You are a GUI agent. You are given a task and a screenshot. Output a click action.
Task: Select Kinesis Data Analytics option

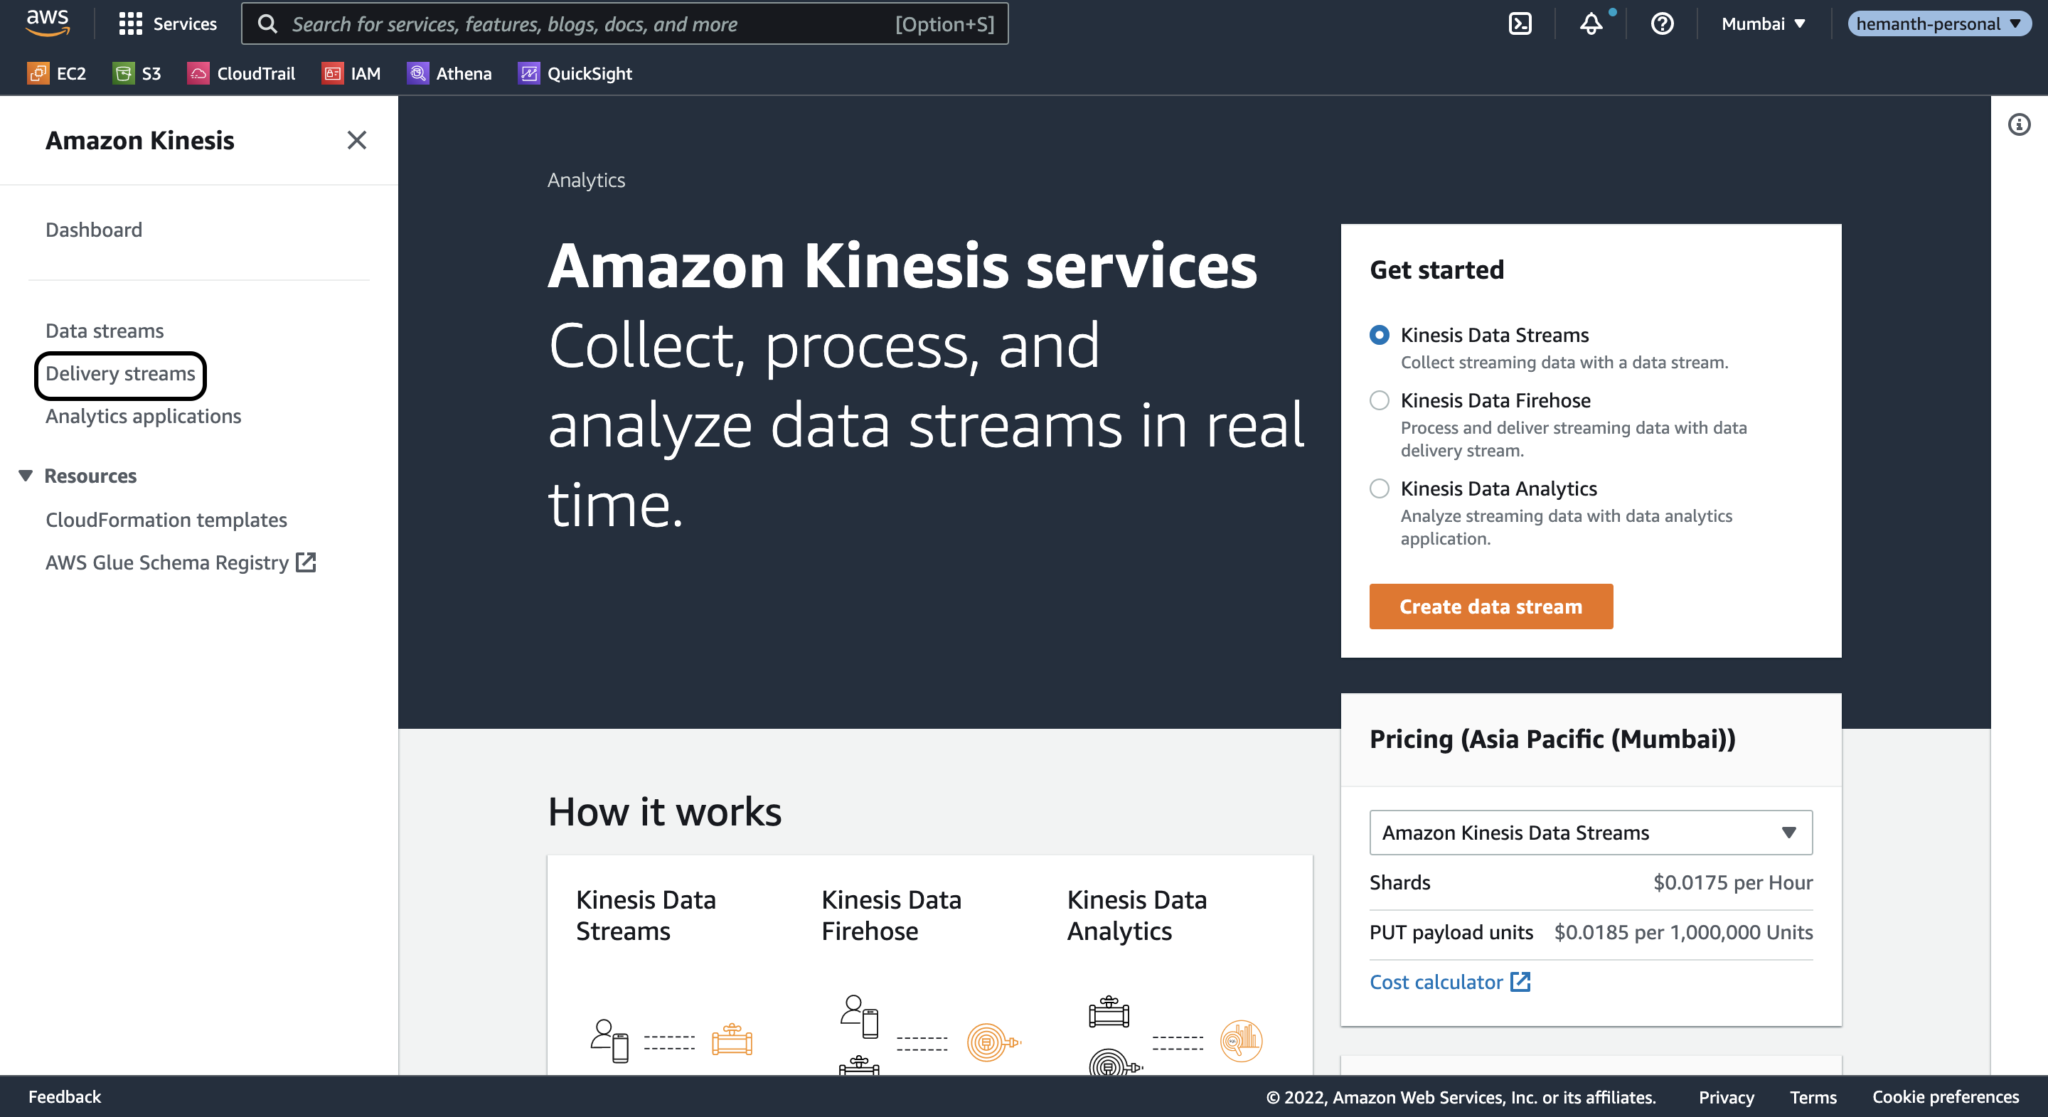tap(1379, 488)
